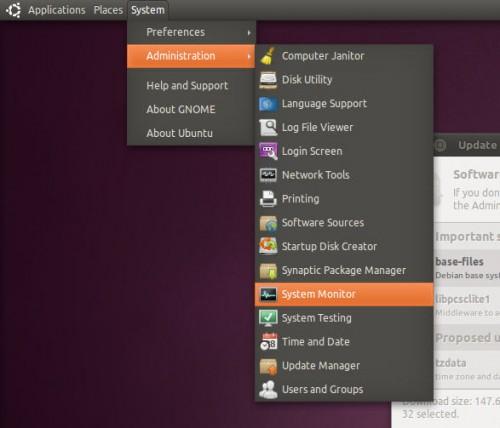The width and height of the screenshot is (500, 428).
Task: Click the Startup Disk Creator icon
Action: pos(268,247)
